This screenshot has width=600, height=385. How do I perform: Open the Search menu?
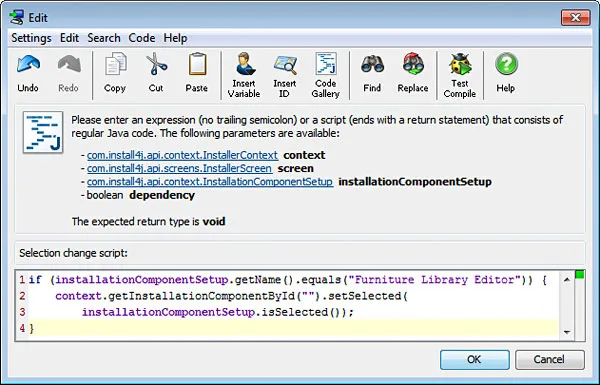(x=104, y=38)
